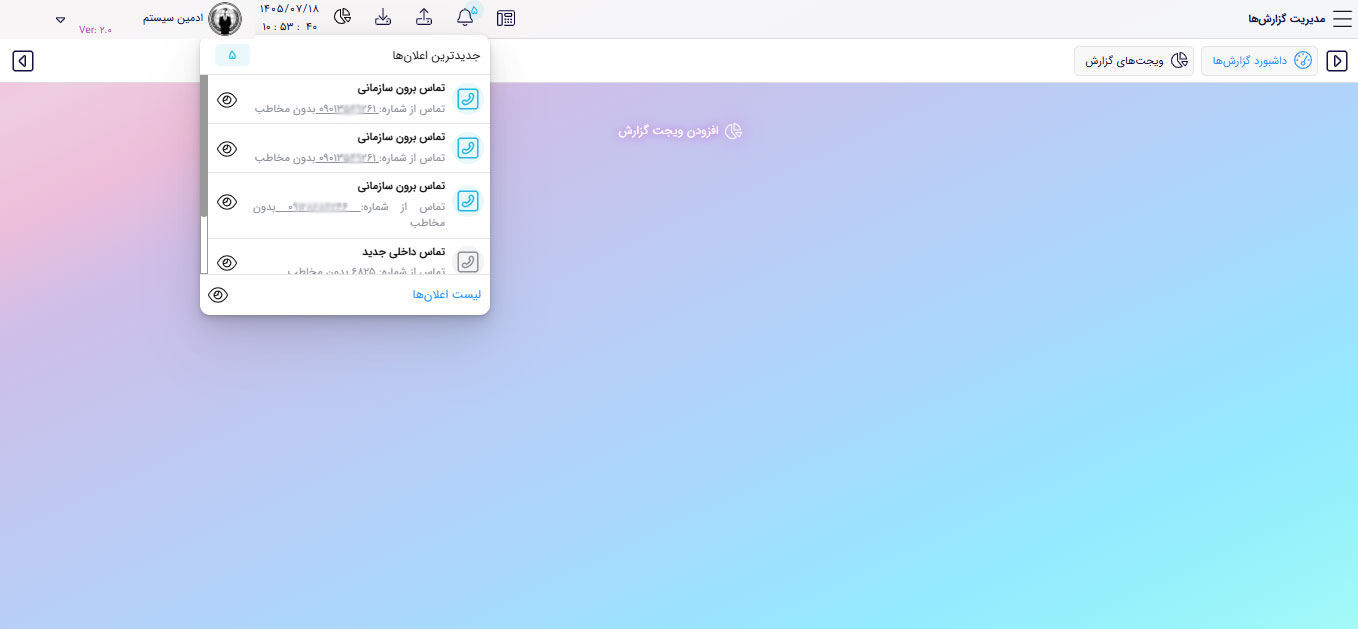The image size is (1358, 629).
Task: Mark تماس داخلی جدید notification as seen
Action: point(227,263)
